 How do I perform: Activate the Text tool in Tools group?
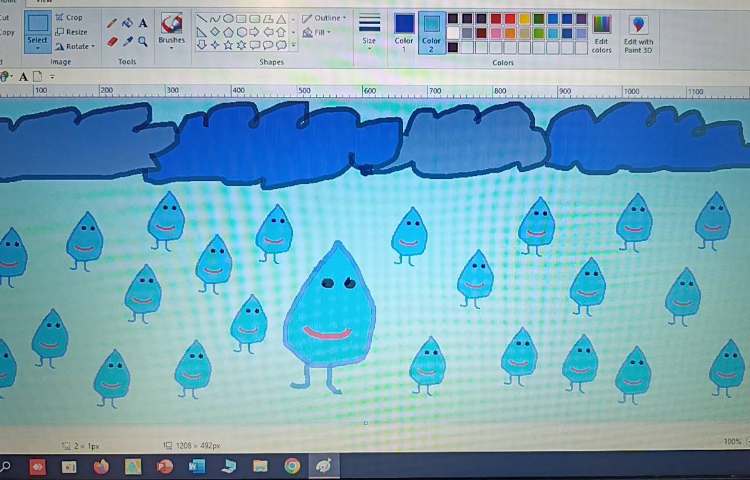coord(143,23)
